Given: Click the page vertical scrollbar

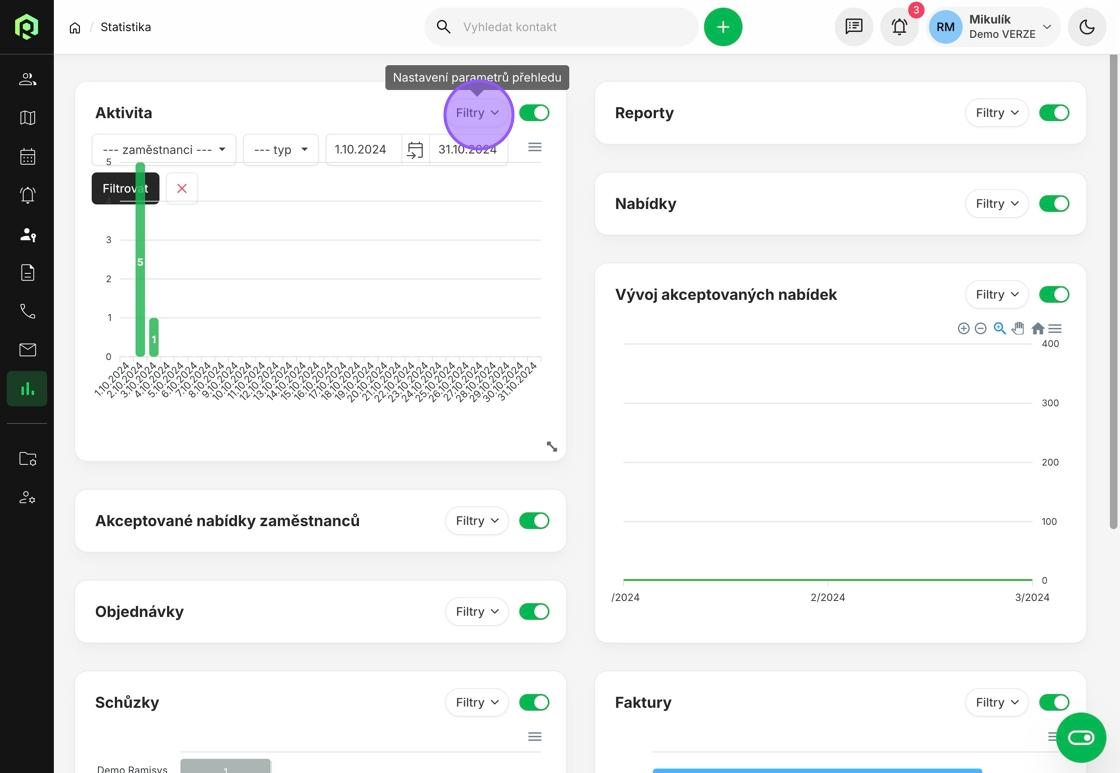Looking at the screenshot, I should pos(1113,292).
